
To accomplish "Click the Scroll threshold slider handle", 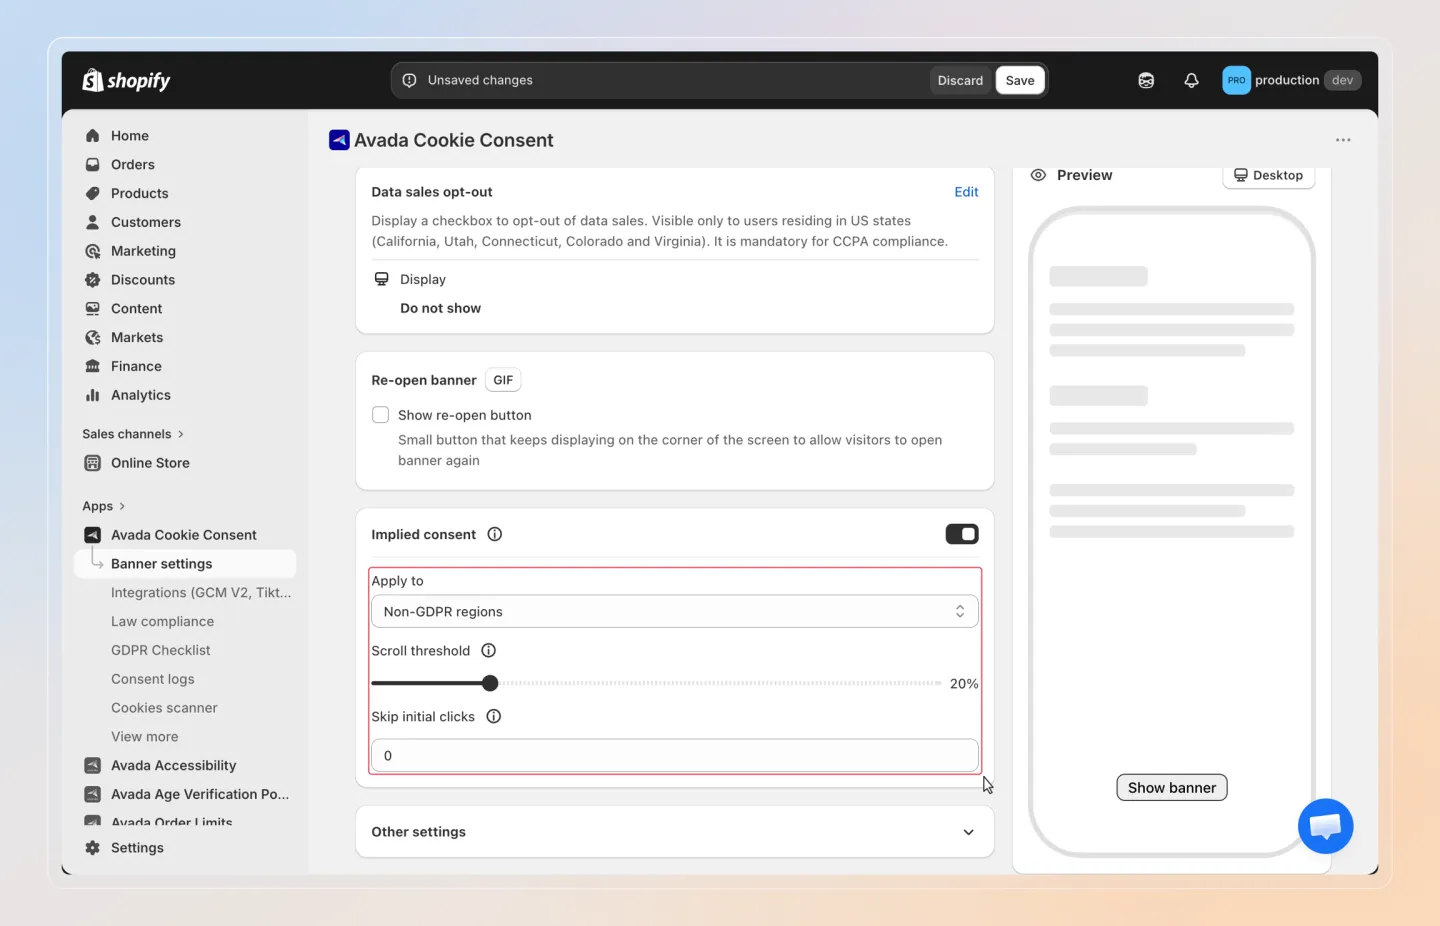I will 490,684.
